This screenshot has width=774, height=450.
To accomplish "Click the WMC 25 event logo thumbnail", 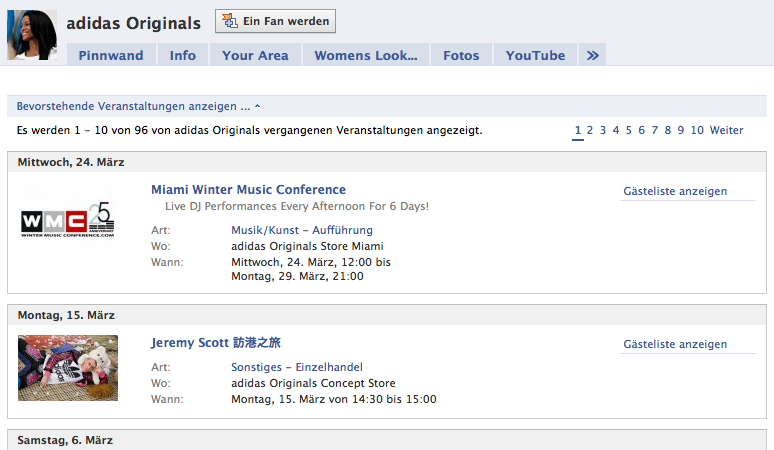I will point(68,219).
